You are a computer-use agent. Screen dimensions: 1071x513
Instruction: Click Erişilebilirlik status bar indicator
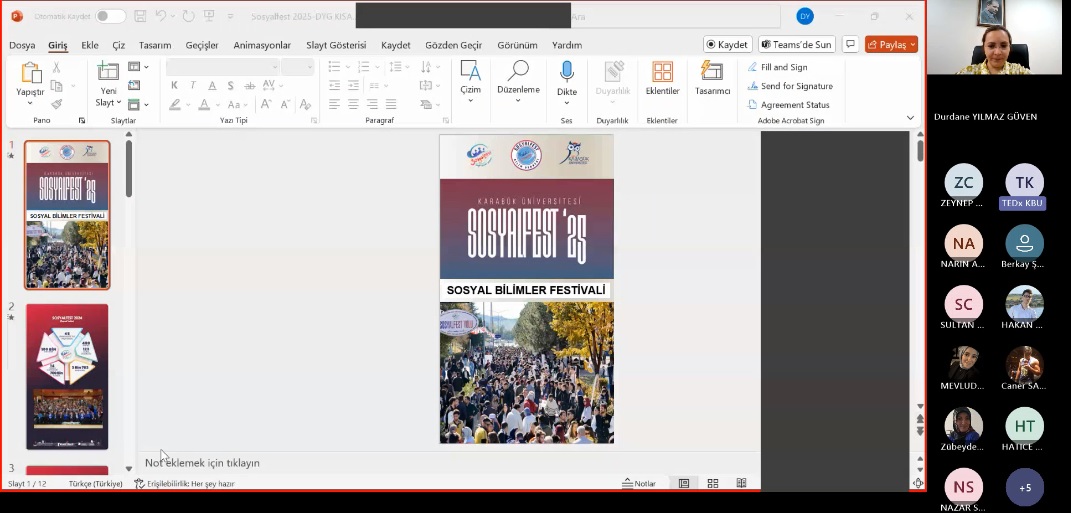[x=184, y=484]
